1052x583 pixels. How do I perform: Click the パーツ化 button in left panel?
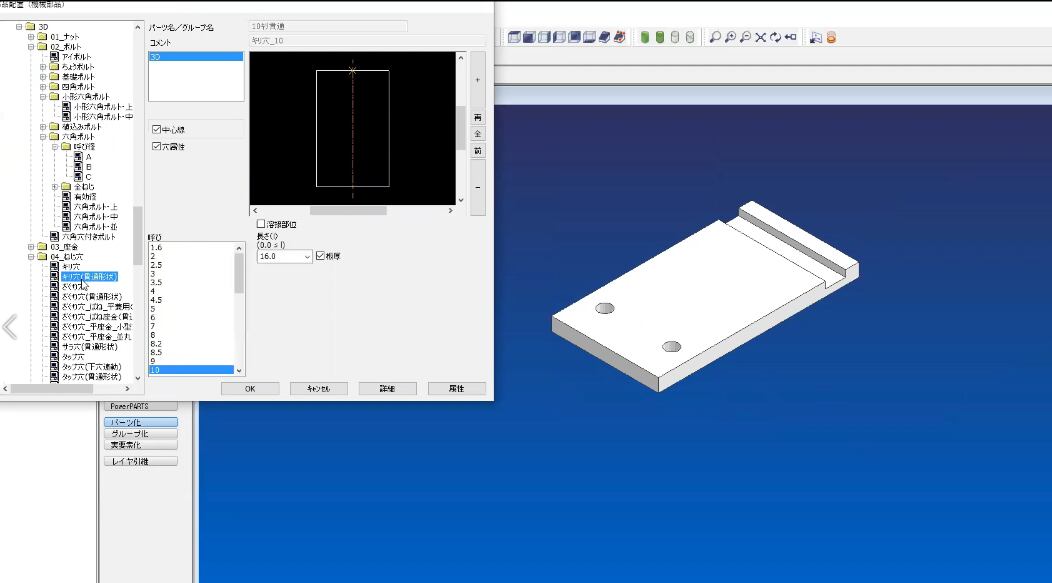140,422
